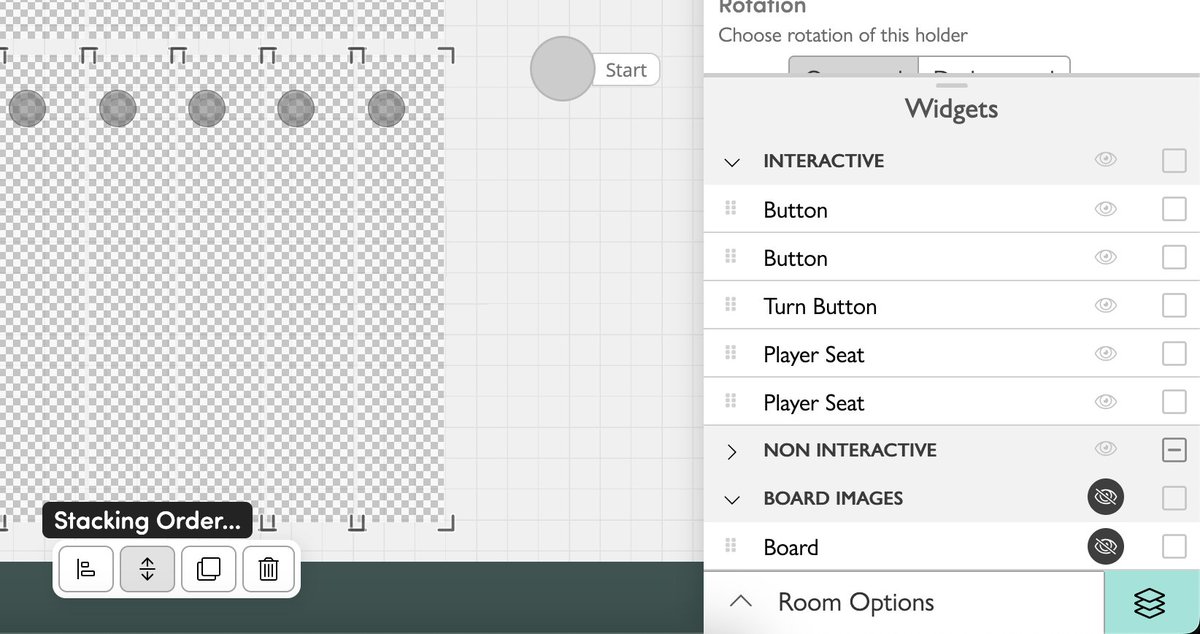Toggle Turn Button visibility eye
The height and width of the screenshot is (634, 1200).
point(1105,305)
